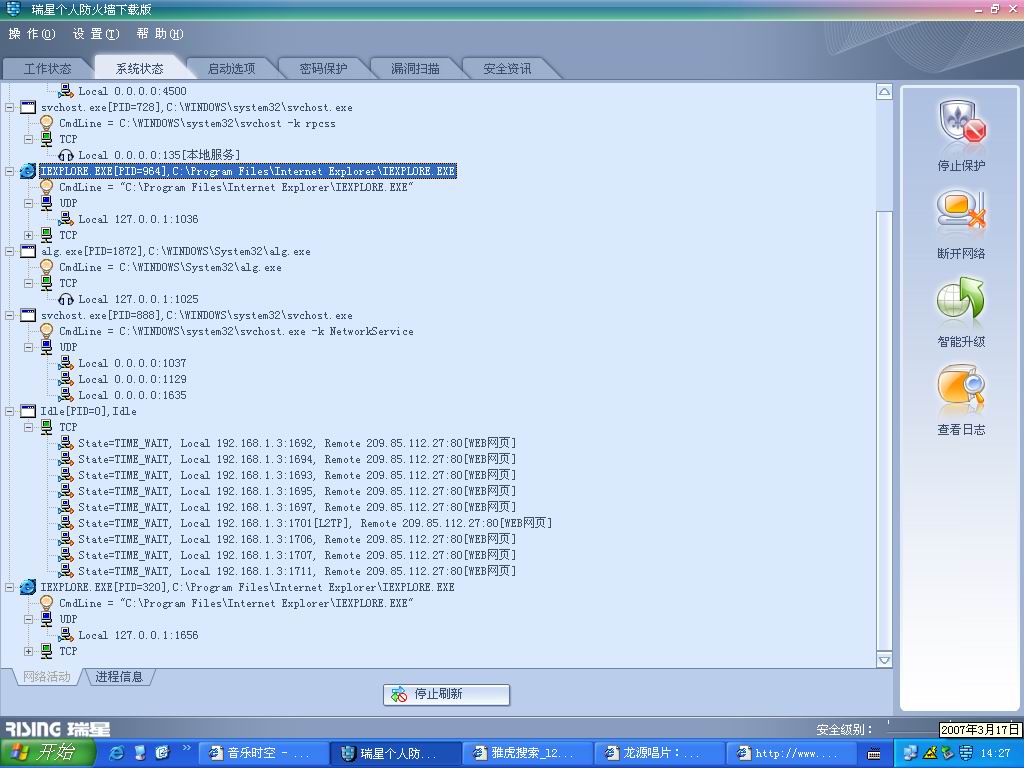Collapse the selected IEXPLORE.EXE PID=964 node
The image size is (1024, 768).
[10, 171]
